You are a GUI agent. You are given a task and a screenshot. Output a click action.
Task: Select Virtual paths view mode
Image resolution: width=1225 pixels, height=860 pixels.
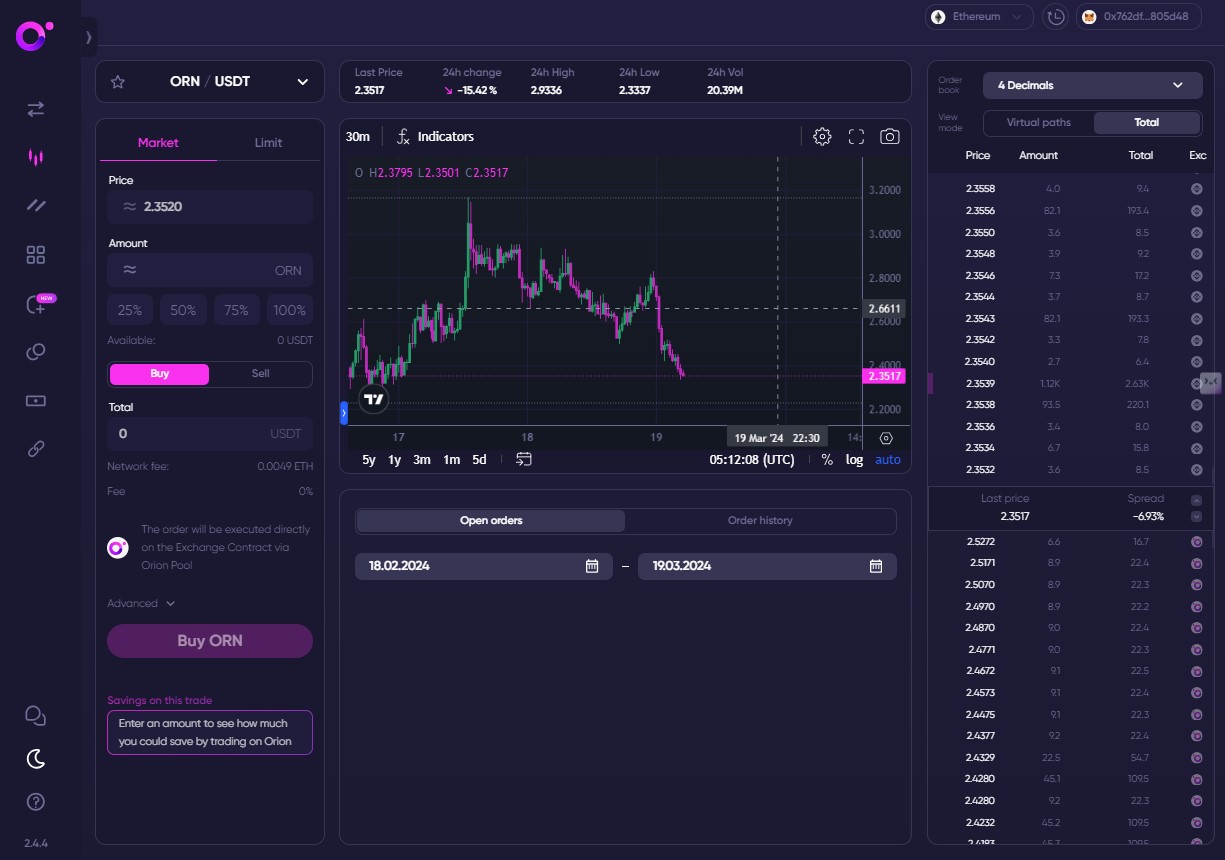tap(1038, 123)
